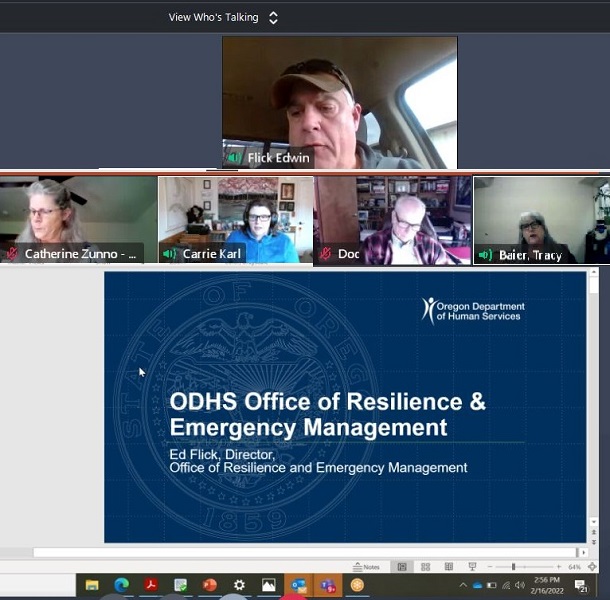Click Doc's muted microphone icon

[x=326, y=254]
